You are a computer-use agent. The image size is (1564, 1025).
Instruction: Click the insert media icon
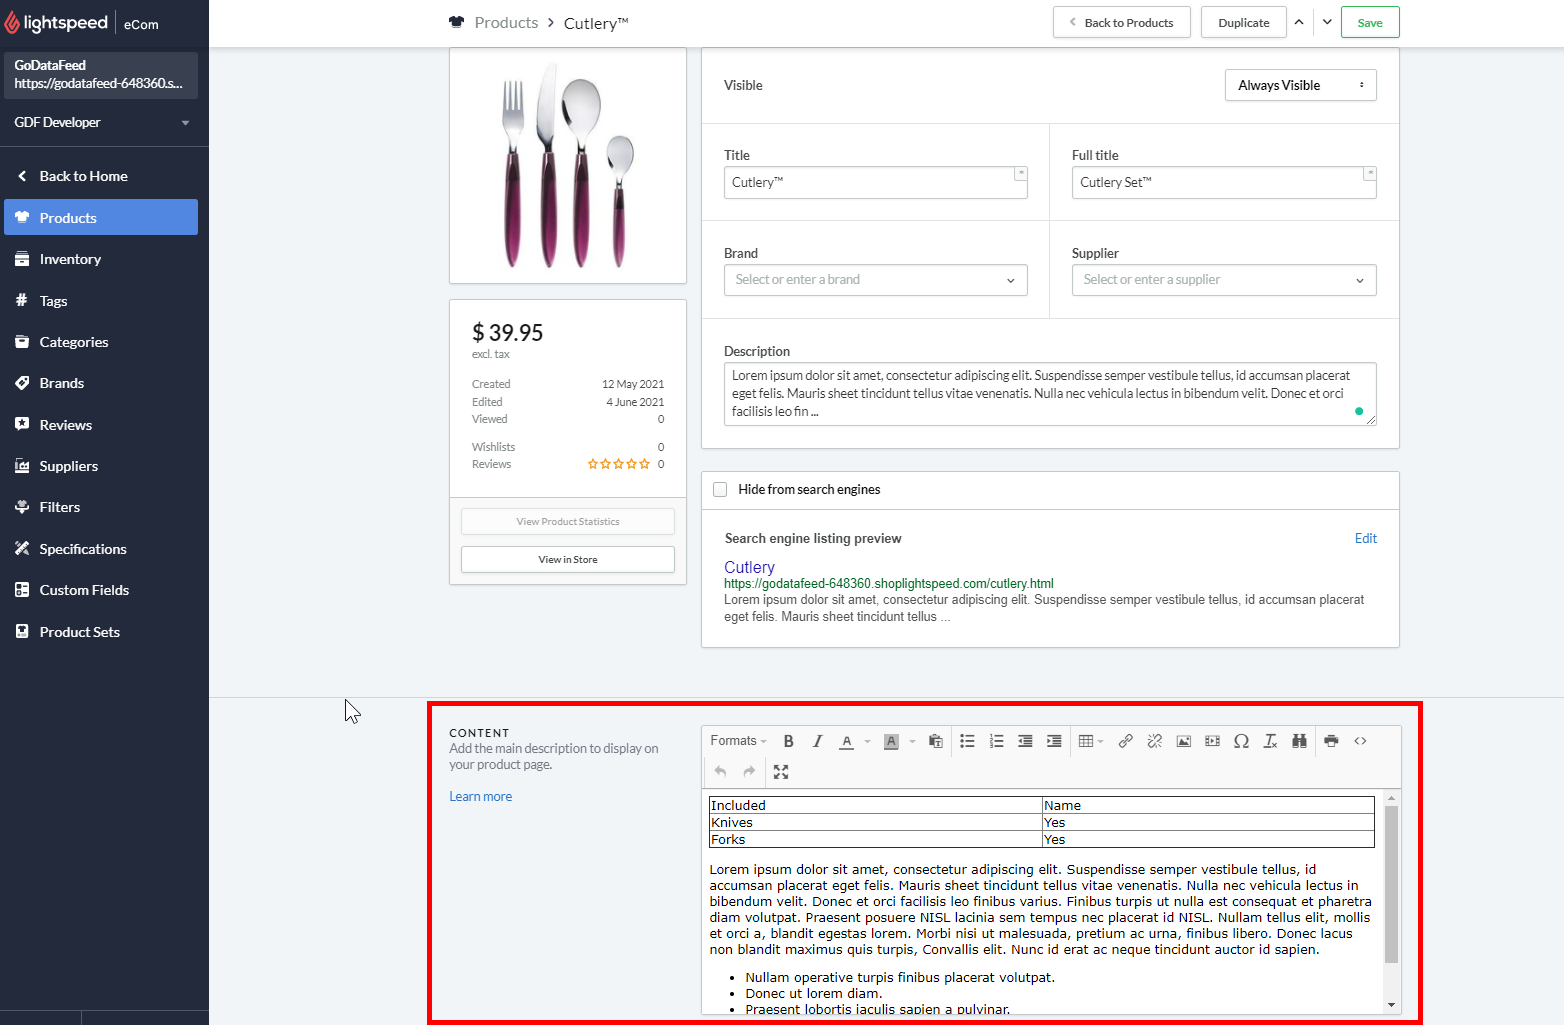click(x=1212, y=741)
